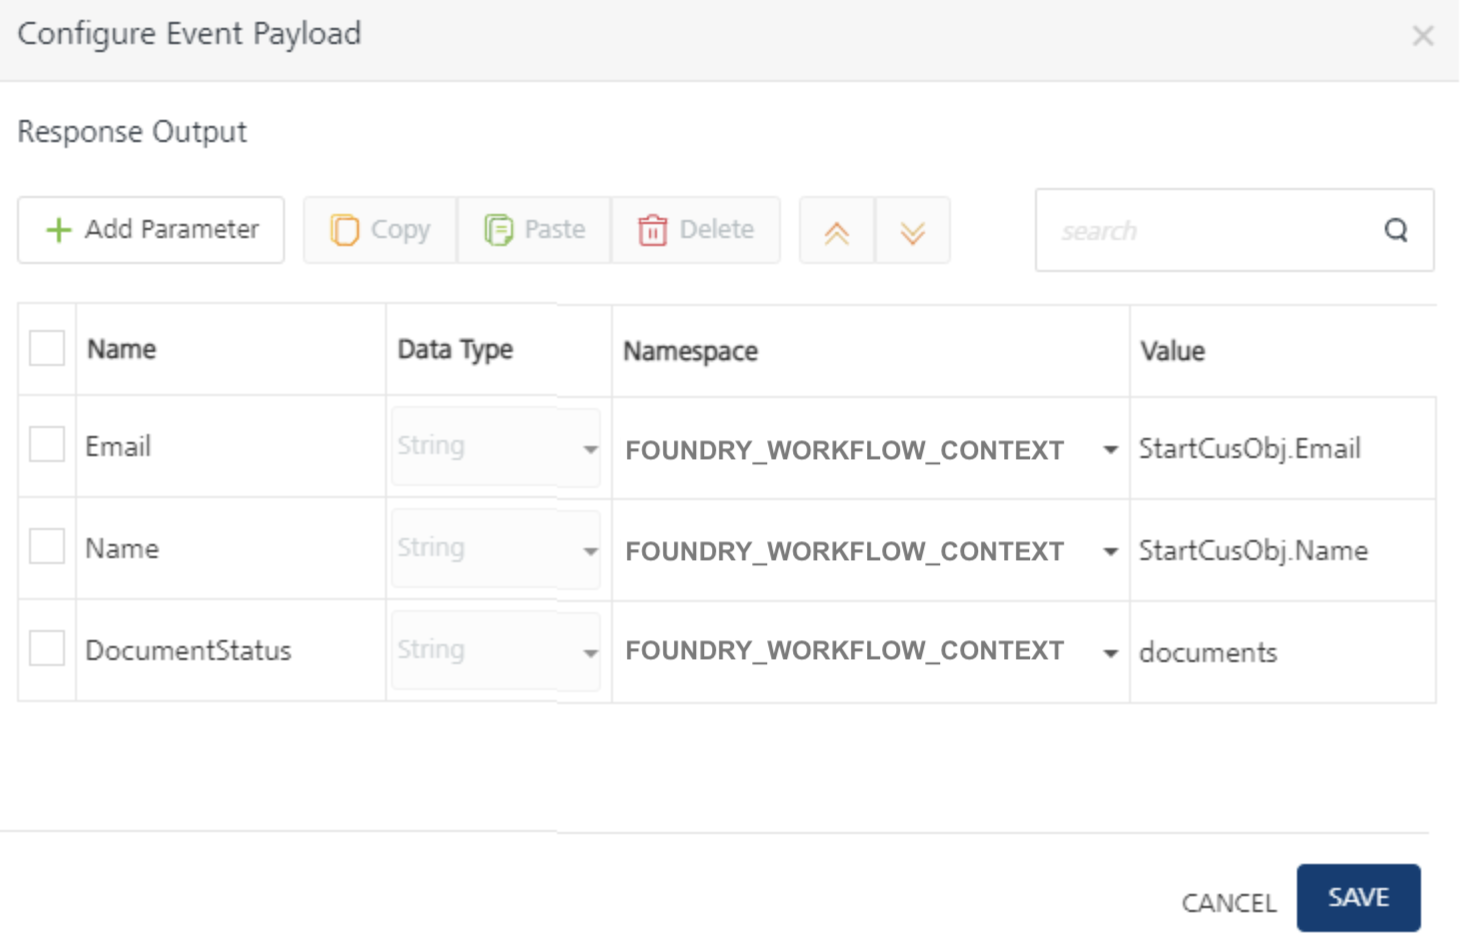Image resolution: width=1480 pixels, height=950 pixels.
Task: Click the Add Parameter plus icon
Action: [x=59, y=230]
